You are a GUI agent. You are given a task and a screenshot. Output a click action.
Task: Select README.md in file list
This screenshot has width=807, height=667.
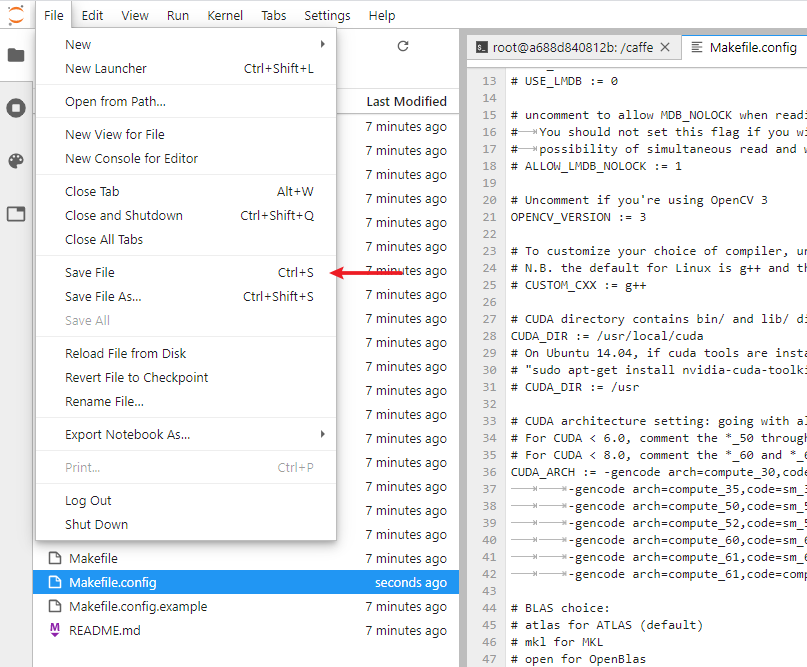point(246,630)
